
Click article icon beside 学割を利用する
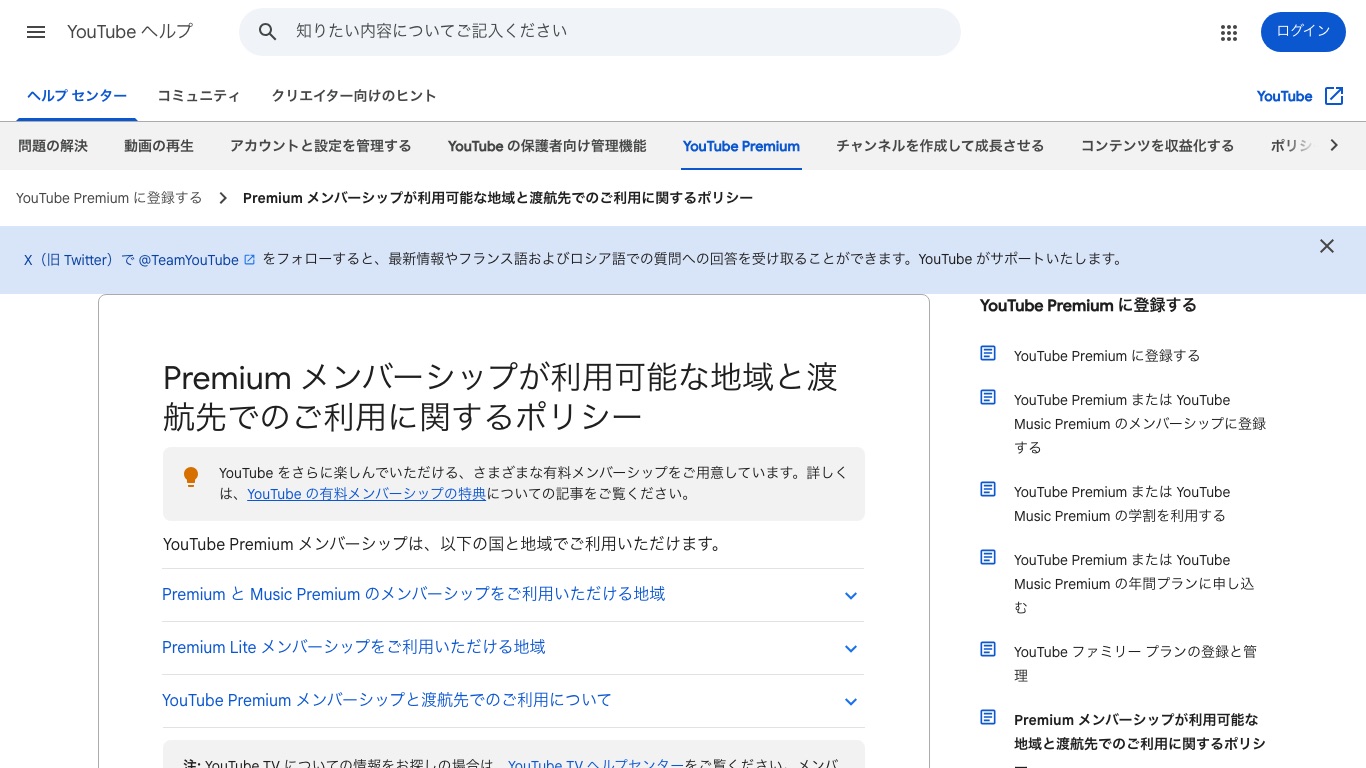988,489
